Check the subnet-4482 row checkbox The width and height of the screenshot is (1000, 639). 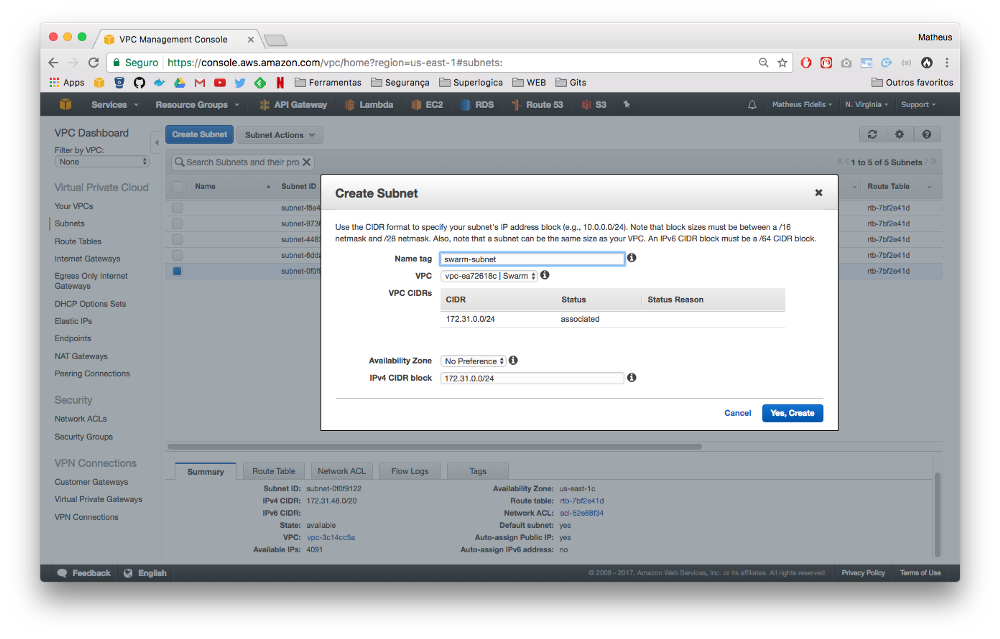click(177, 239)
